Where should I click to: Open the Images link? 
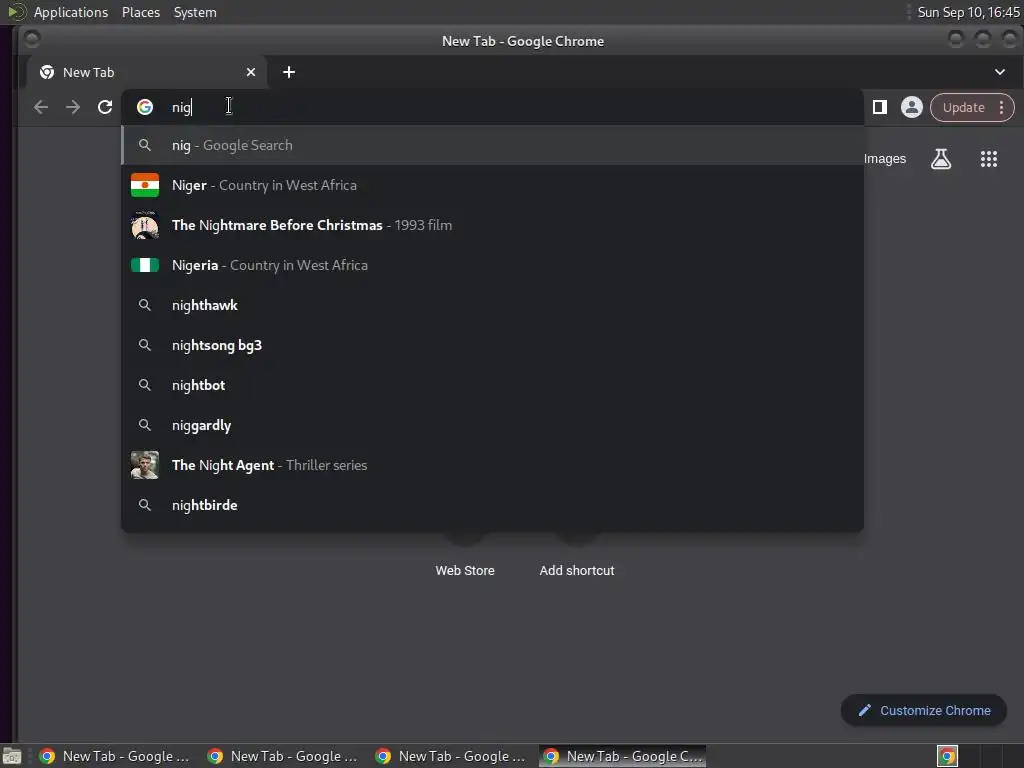885,159
